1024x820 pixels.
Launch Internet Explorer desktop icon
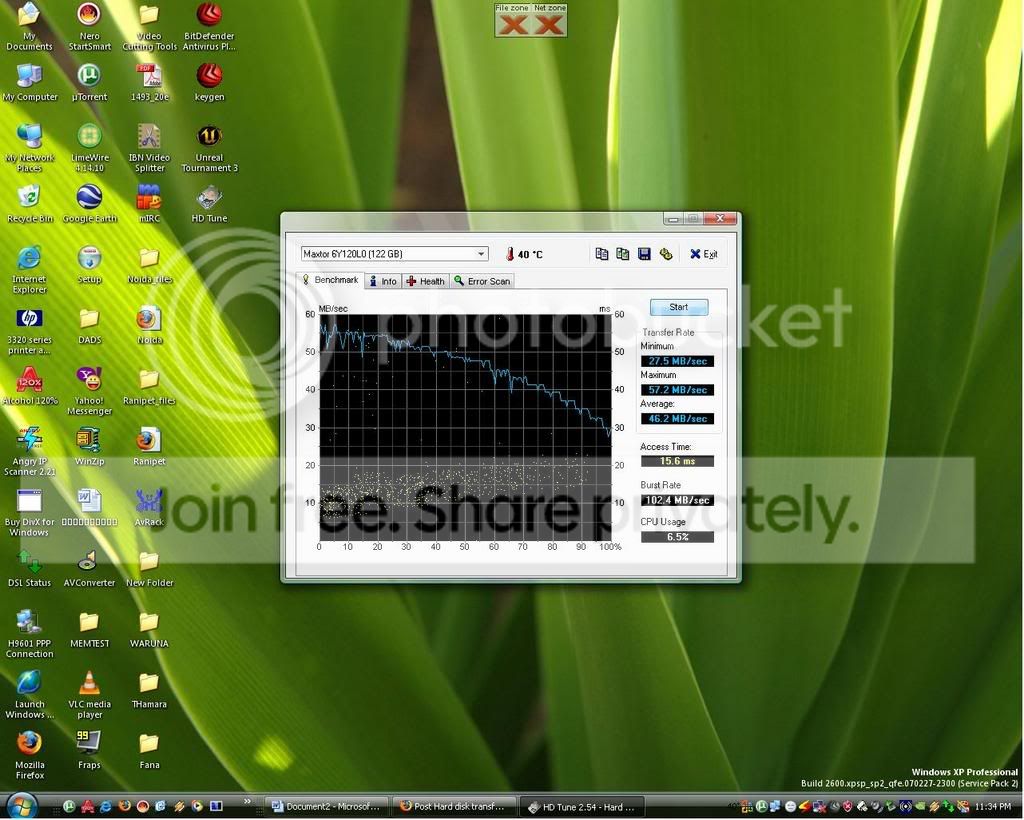tap(29, 270)
